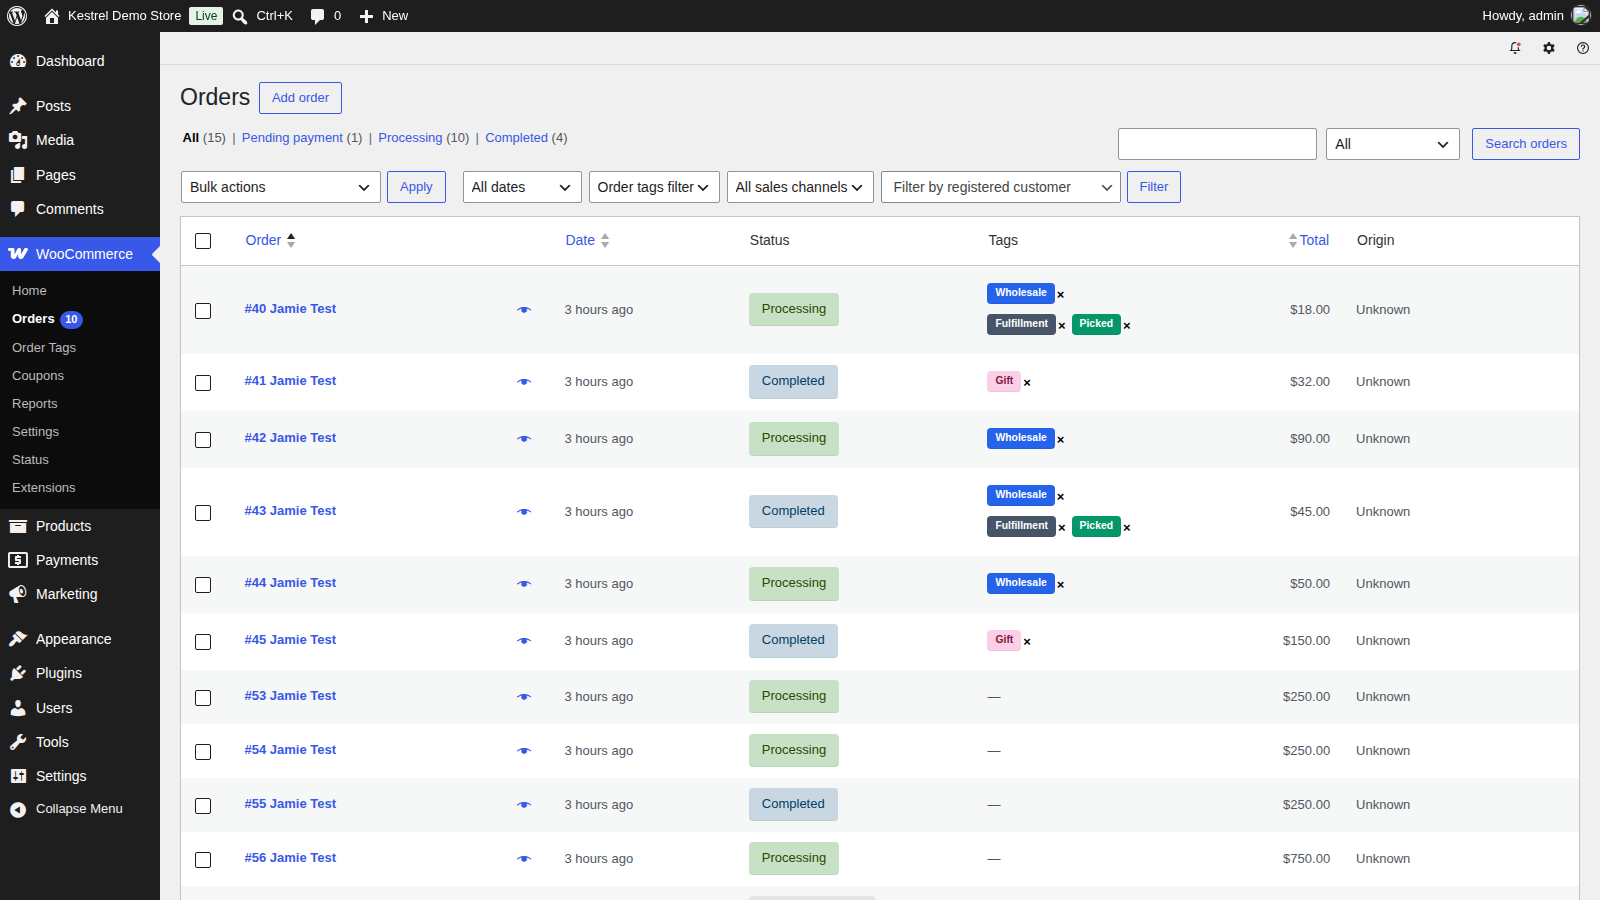The height and width of the screenshot is (900, 1600).
Task: Tick the select-all orders checkbox
Action: click(x=203, y=241)
